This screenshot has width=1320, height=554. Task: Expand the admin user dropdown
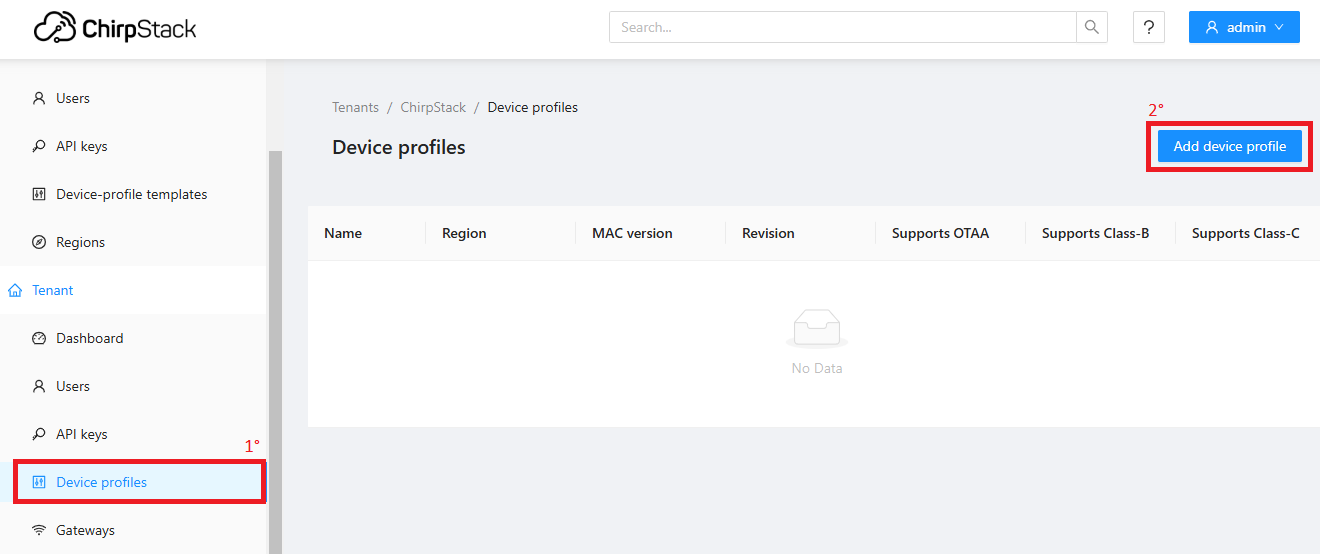tap(1244, 27)
